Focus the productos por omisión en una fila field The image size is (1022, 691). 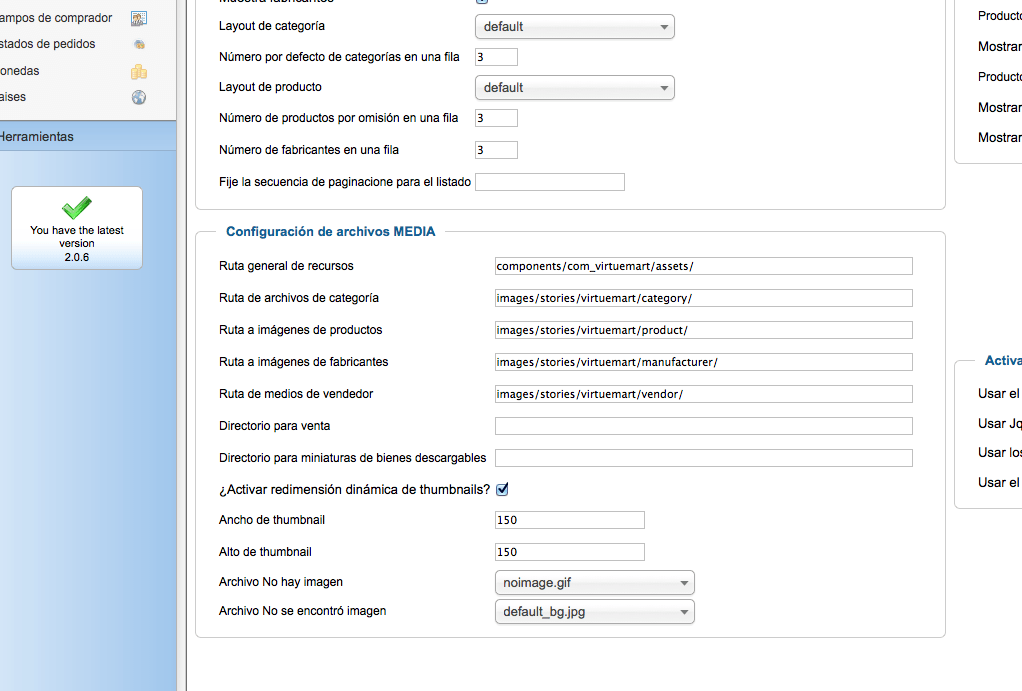click(x=497, y=118)
